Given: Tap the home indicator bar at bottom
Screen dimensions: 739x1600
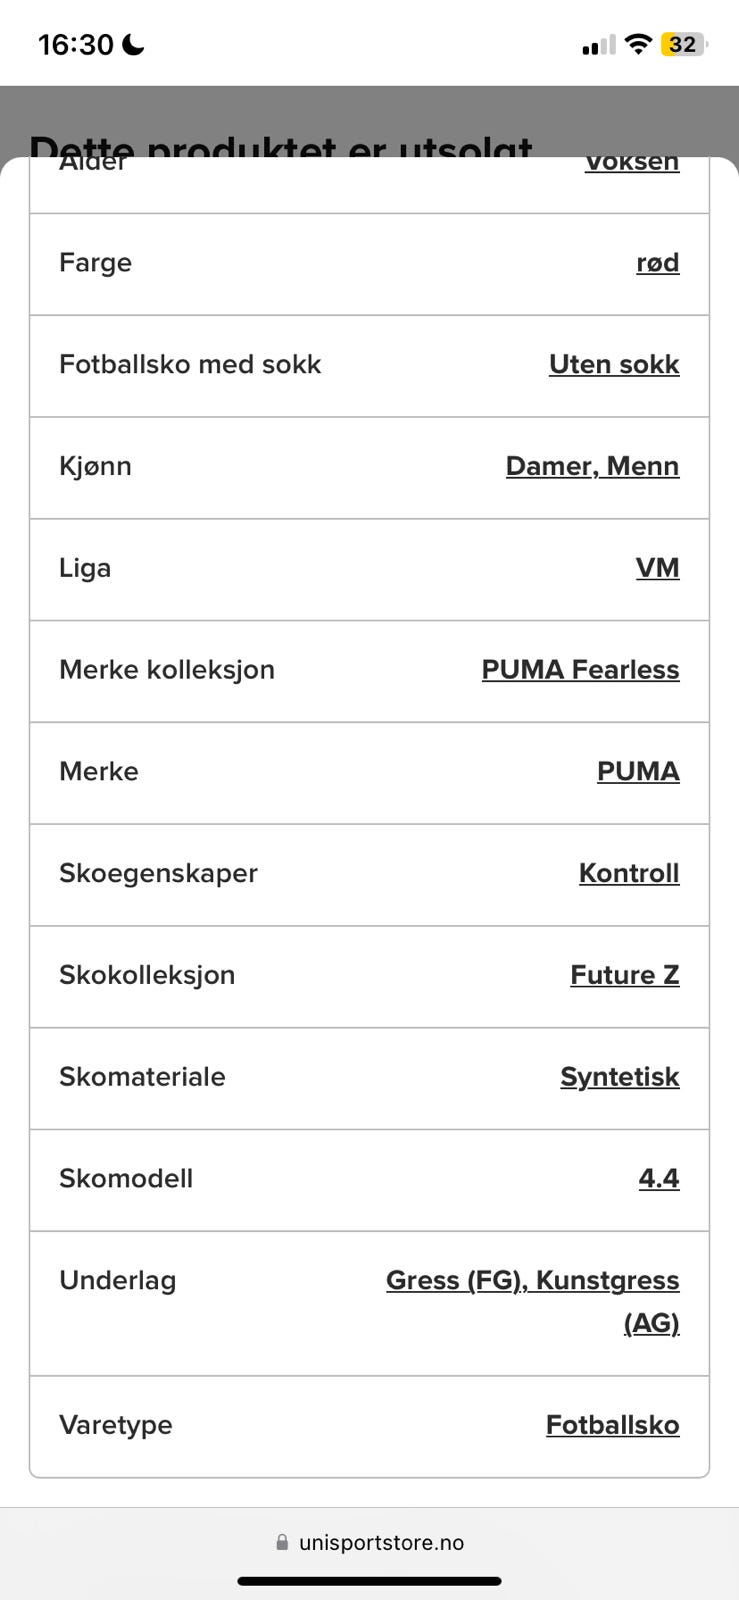Looking at the screenshot, I should 369,1581.
